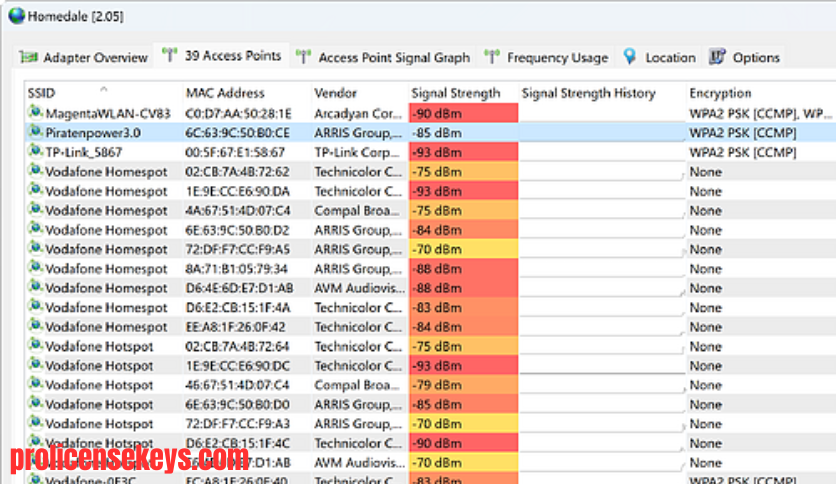
Task: Select icon of Vodafone Hotspot row 6E:63:9C:50:B0:D0
Action: (35, 404)
